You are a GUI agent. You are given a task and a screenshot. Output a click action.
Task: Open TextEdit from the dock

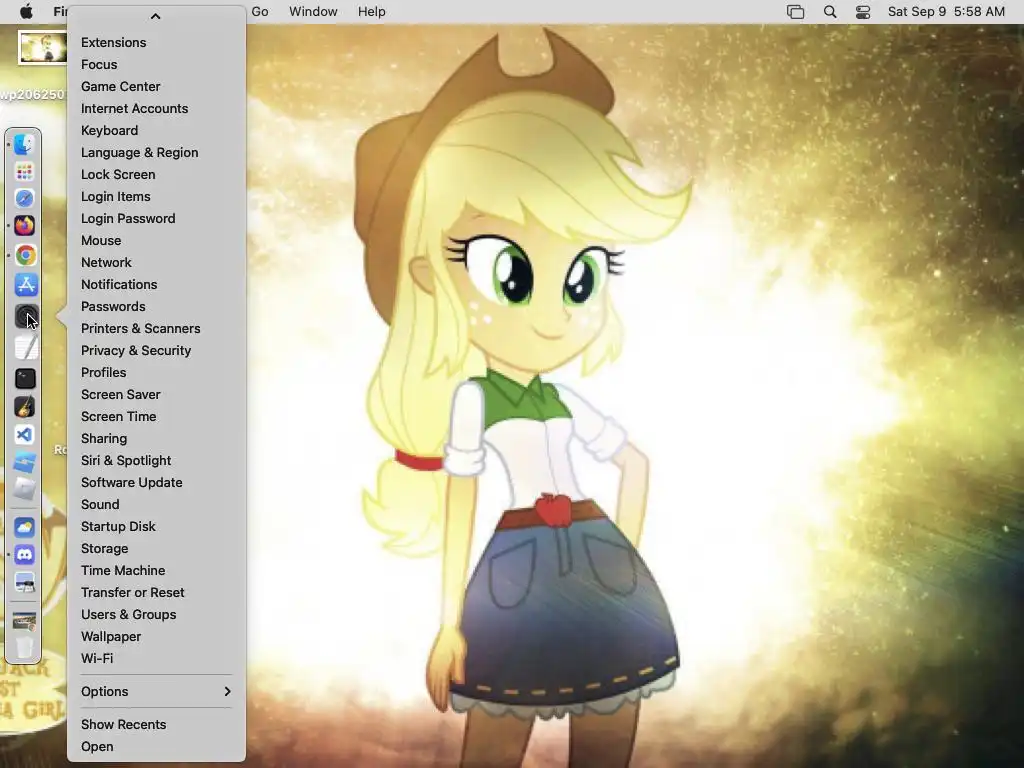point(26,347)
